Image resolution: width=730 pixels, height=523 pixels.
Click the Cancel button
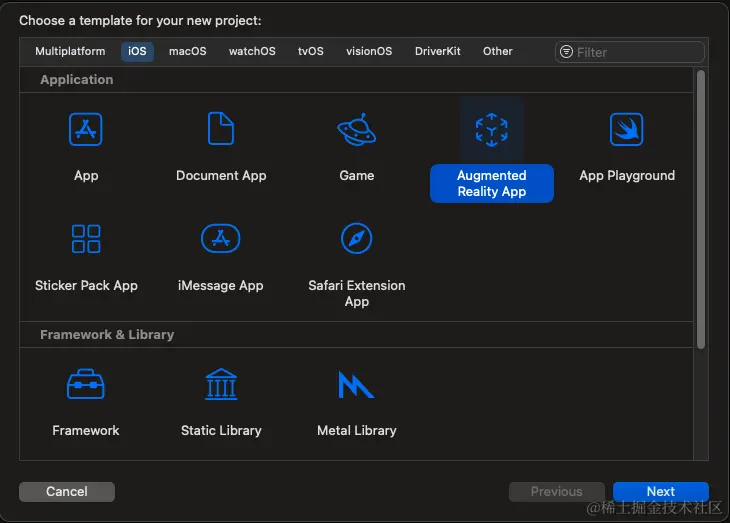coord(67,492)
